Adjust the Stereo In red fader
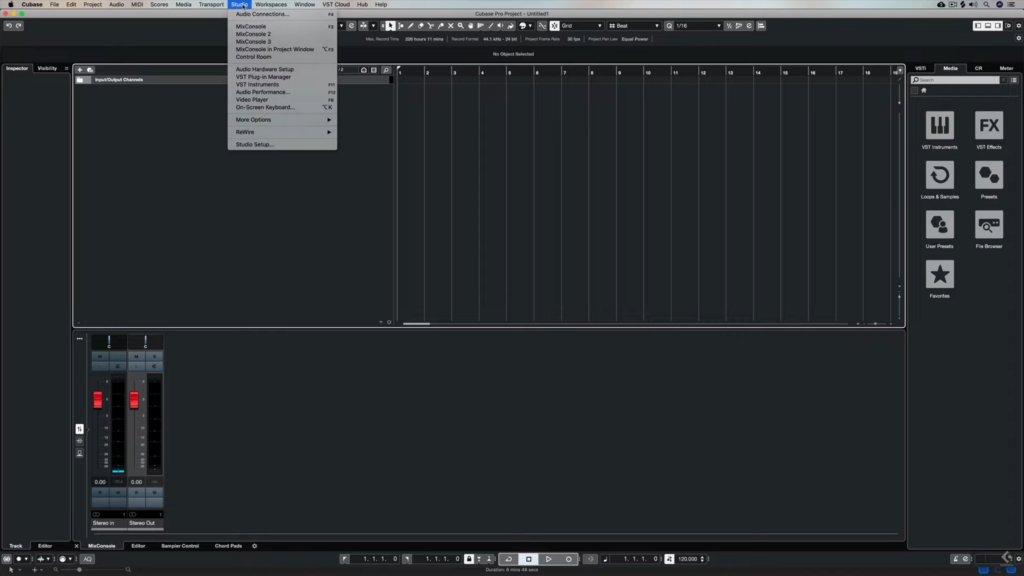 click(x=98, y=400)
